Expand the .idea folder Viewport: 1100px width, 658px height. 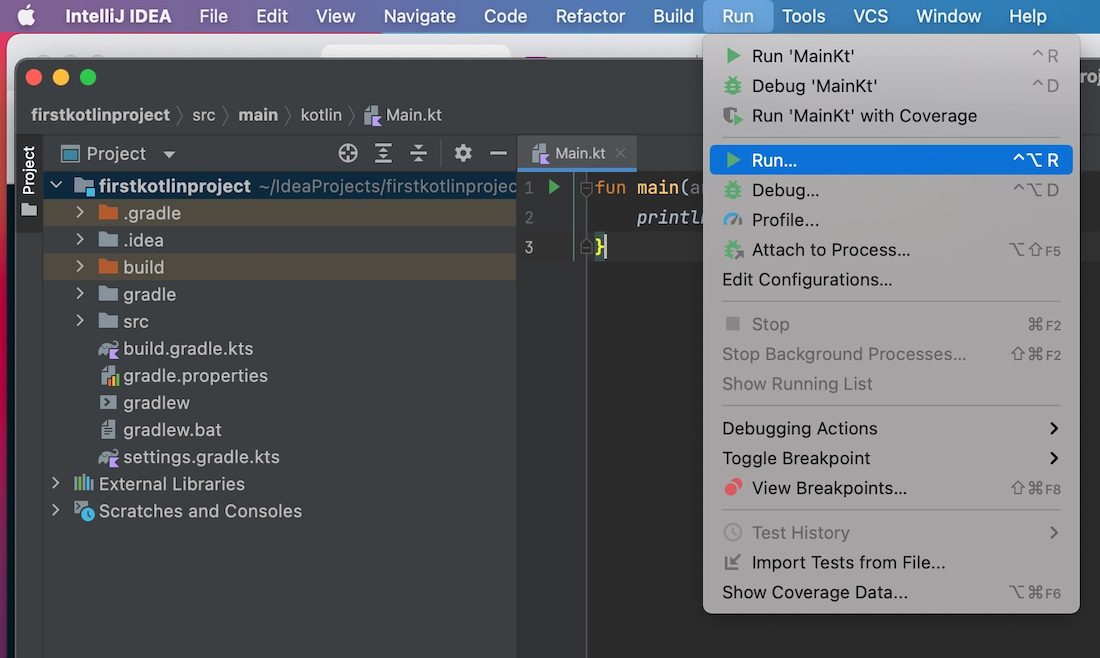(80, 239)
